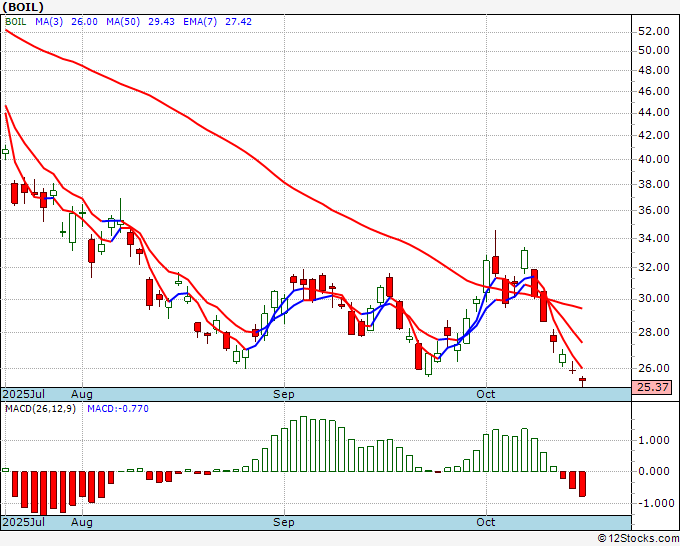Click the 1.000 MACD axis label
This screenshot has height=546, width=680.
[654, 441]
